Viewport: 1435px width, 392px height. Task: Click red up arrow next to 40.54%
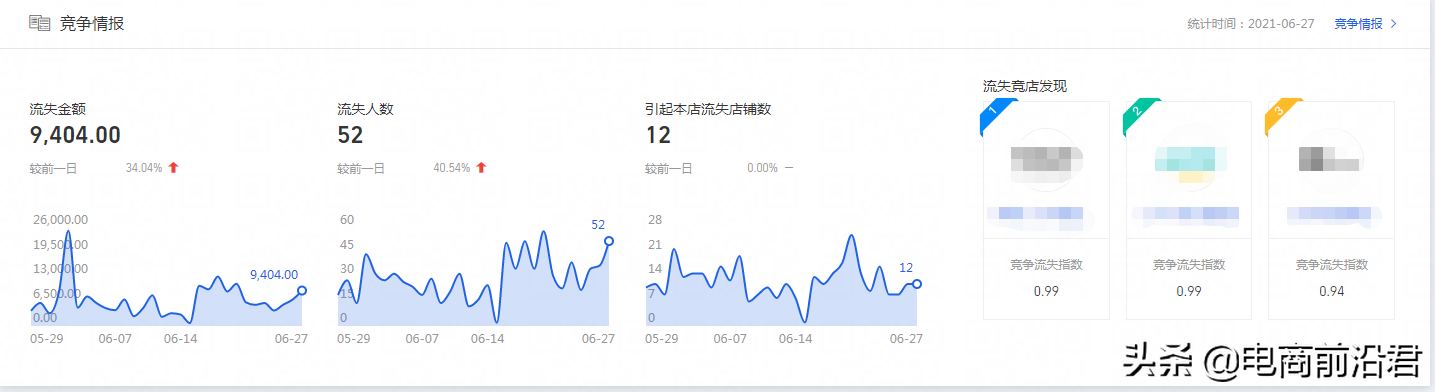click(481, 168)
